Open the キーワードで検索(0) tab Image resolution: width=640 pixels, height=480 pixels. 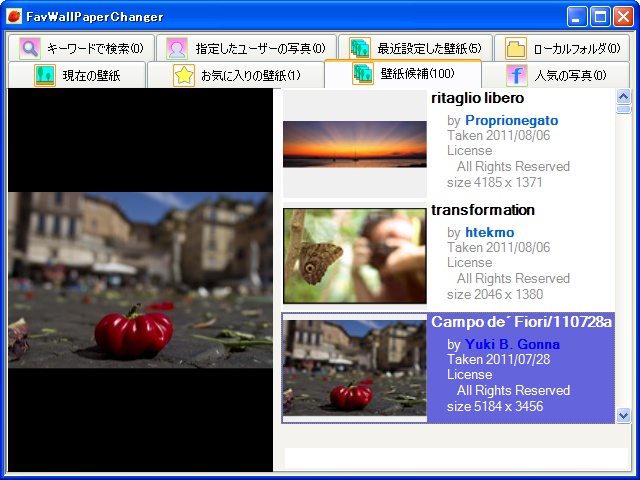pyautogui.click(x=82, y=48)
